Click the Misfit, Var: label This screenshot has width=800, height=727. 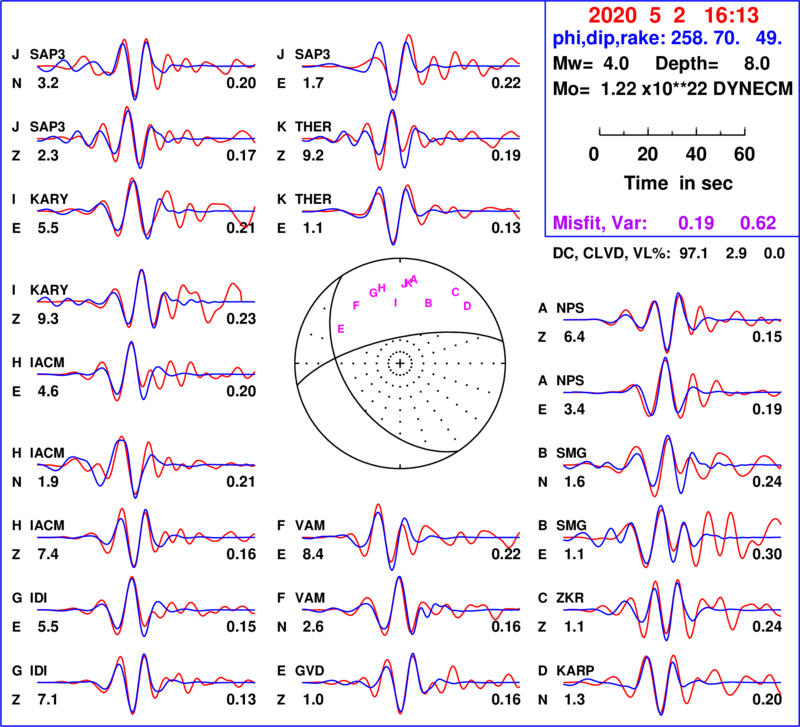tap(600, 223)
